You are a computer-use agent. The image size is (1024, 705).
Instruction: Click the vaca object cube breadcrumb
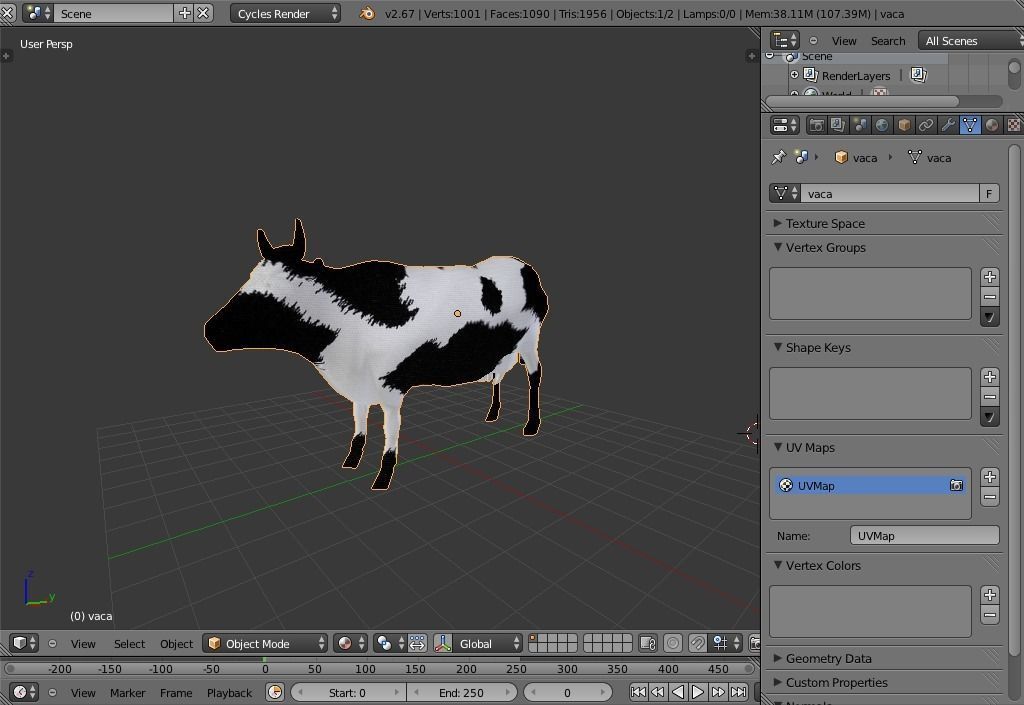click(856, 157)
